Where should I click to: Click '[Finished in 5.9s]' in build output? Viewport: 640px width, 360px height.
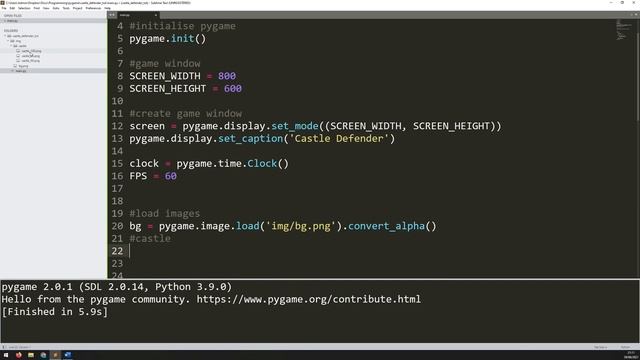55,312
